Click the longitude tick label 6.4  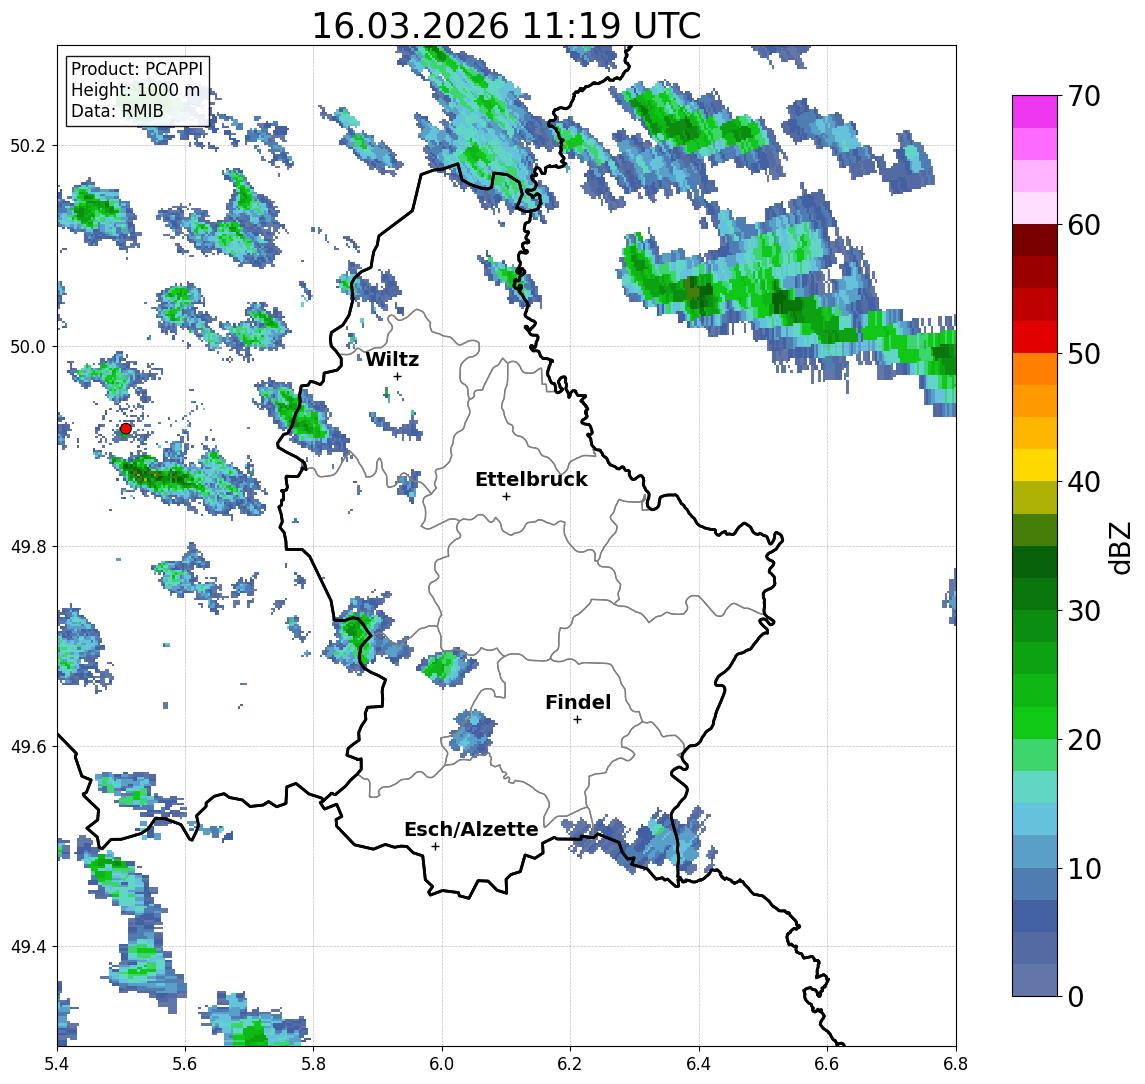pos(699,1064)
